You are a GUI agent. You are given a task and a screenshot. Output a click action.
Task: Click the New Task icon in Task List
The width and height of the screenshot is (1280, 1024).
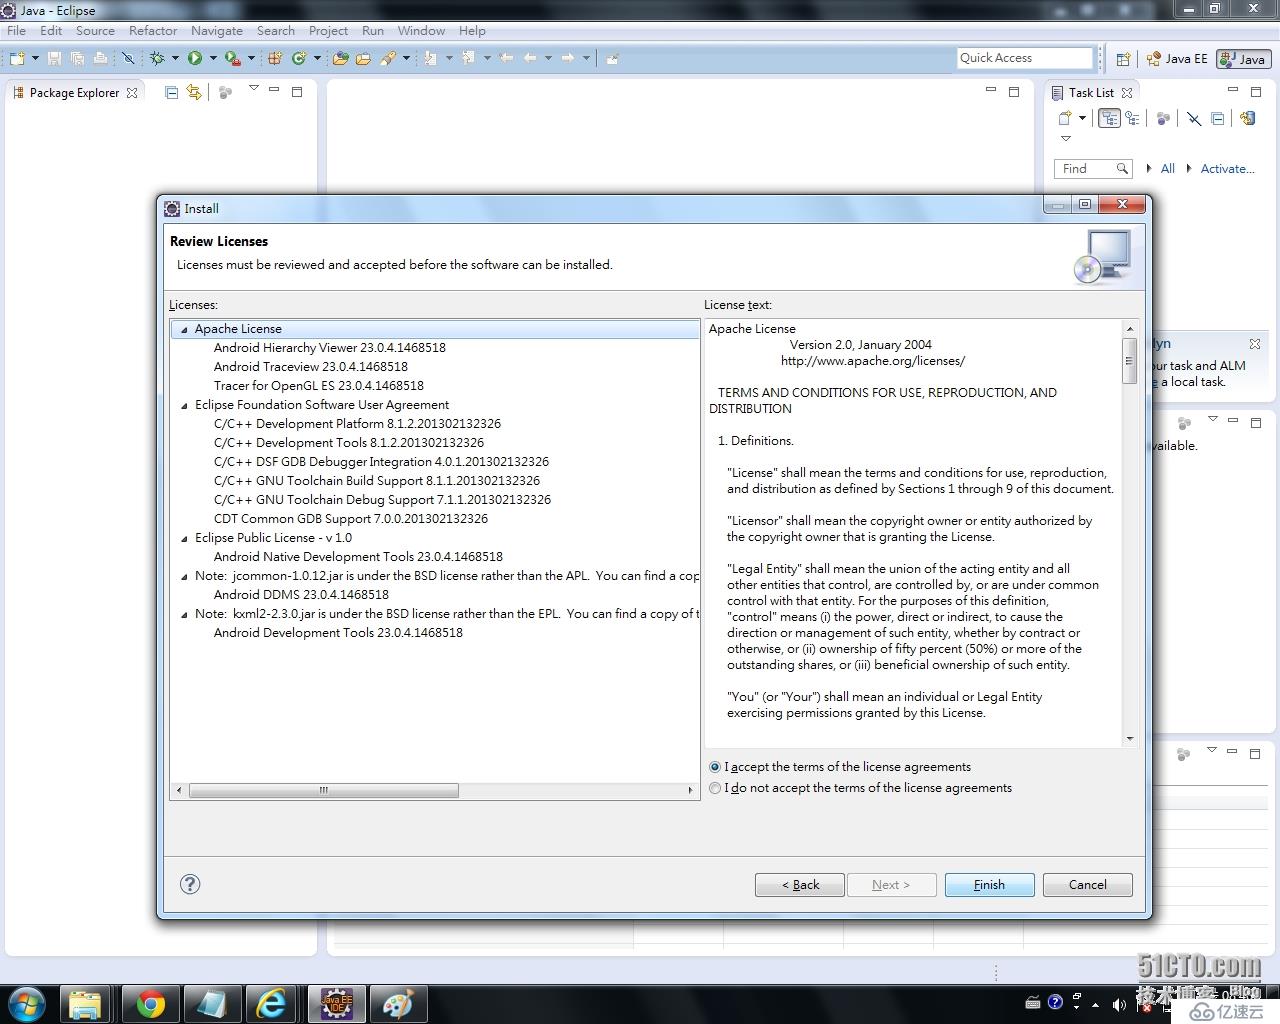coord(1065,118)
